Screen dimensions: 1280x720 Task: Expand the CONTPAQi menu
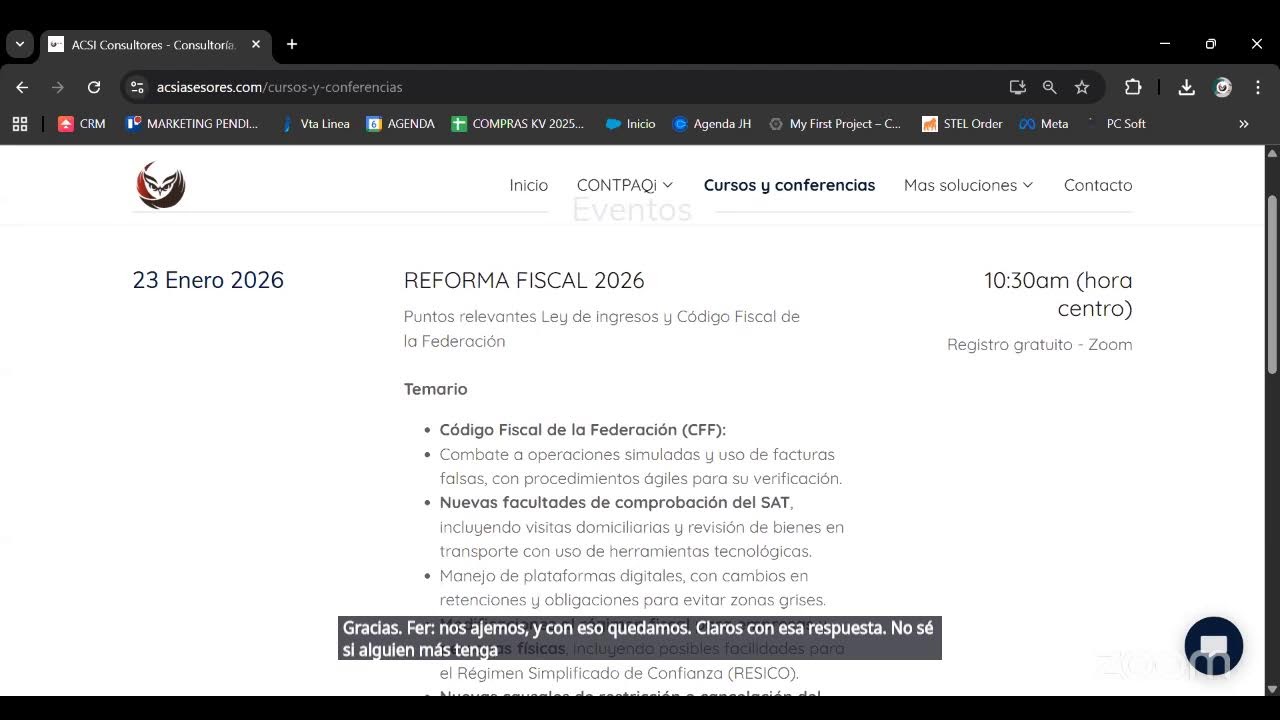pos(625,185)
